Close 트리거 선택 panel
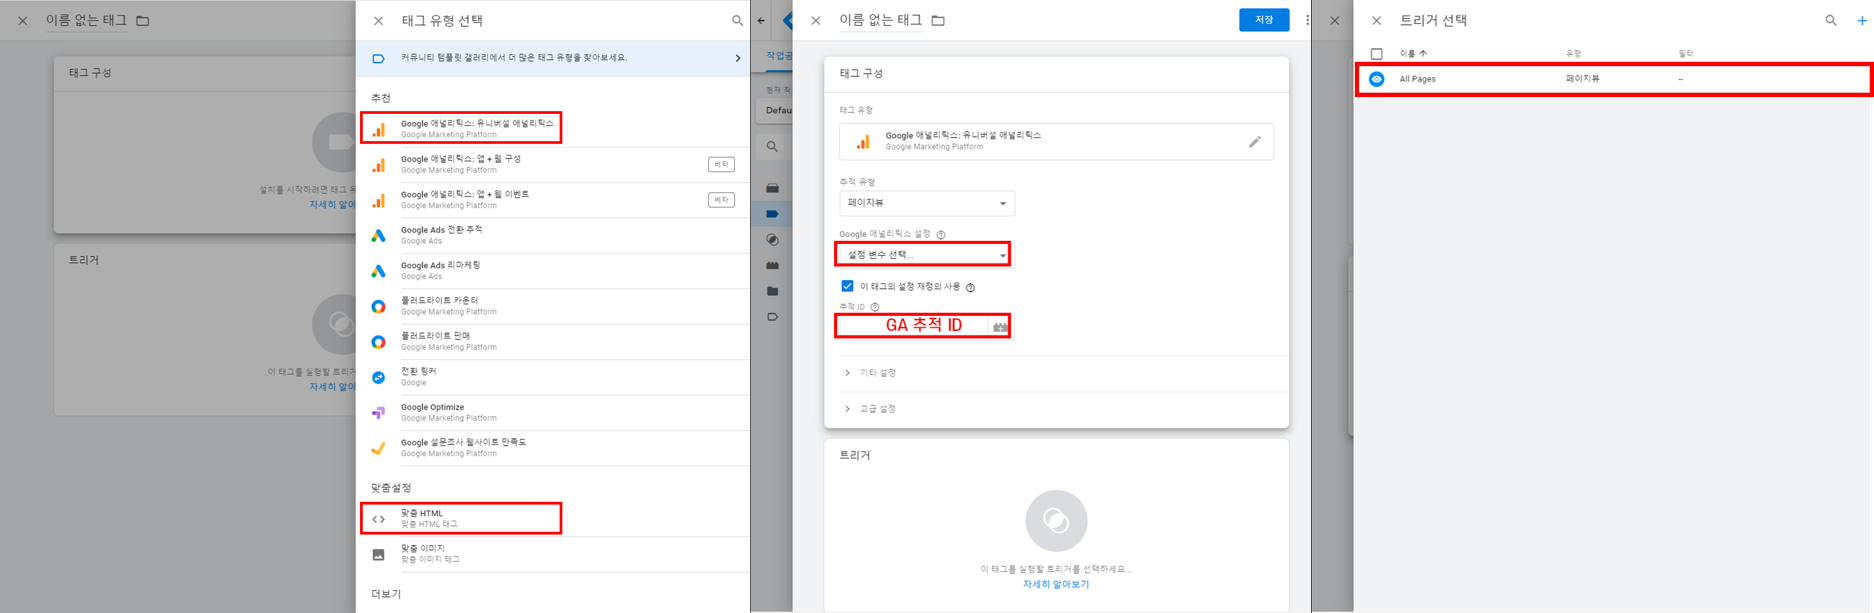Viewport: 1874px width, 613px height. coord(1376,20)
